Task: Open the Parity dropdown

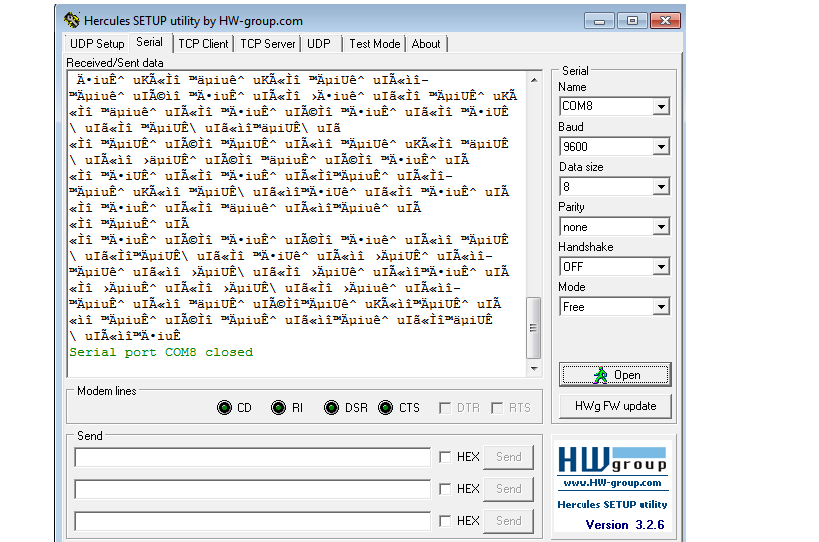Action: (661, 227)
